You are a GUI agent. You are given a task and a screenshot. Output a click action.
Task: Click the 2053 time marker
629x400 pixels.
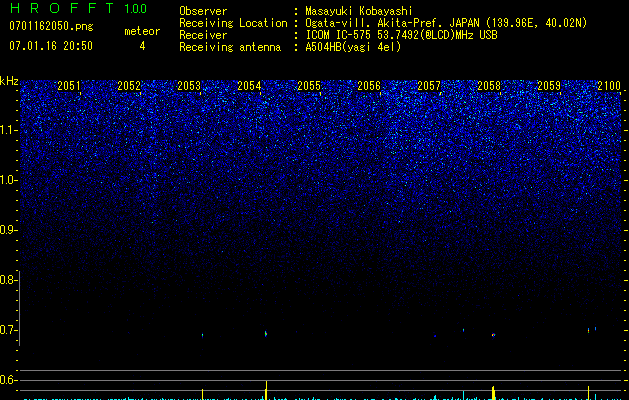189,86
